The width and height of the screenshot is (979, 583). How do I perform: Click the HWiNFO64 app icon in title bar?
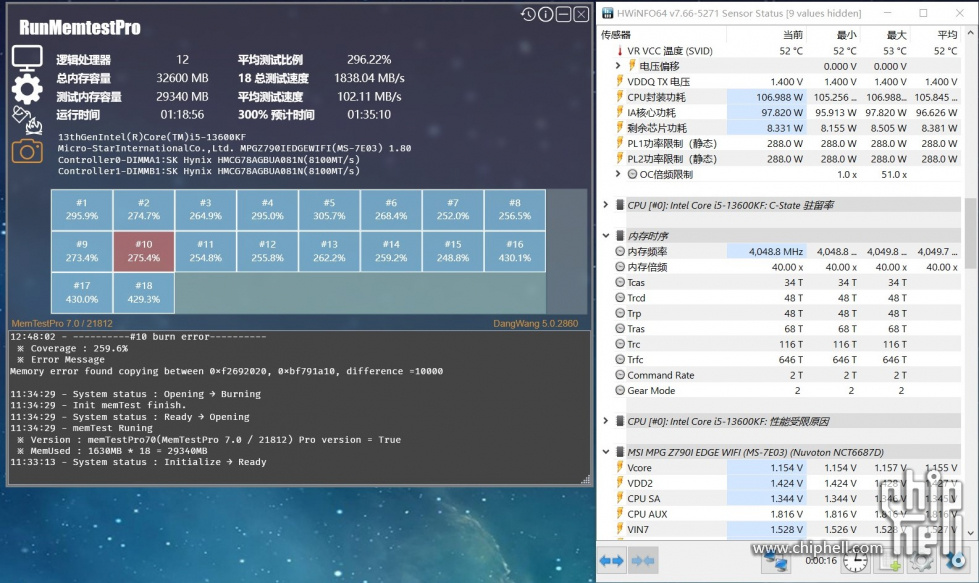tap(608, 13)
